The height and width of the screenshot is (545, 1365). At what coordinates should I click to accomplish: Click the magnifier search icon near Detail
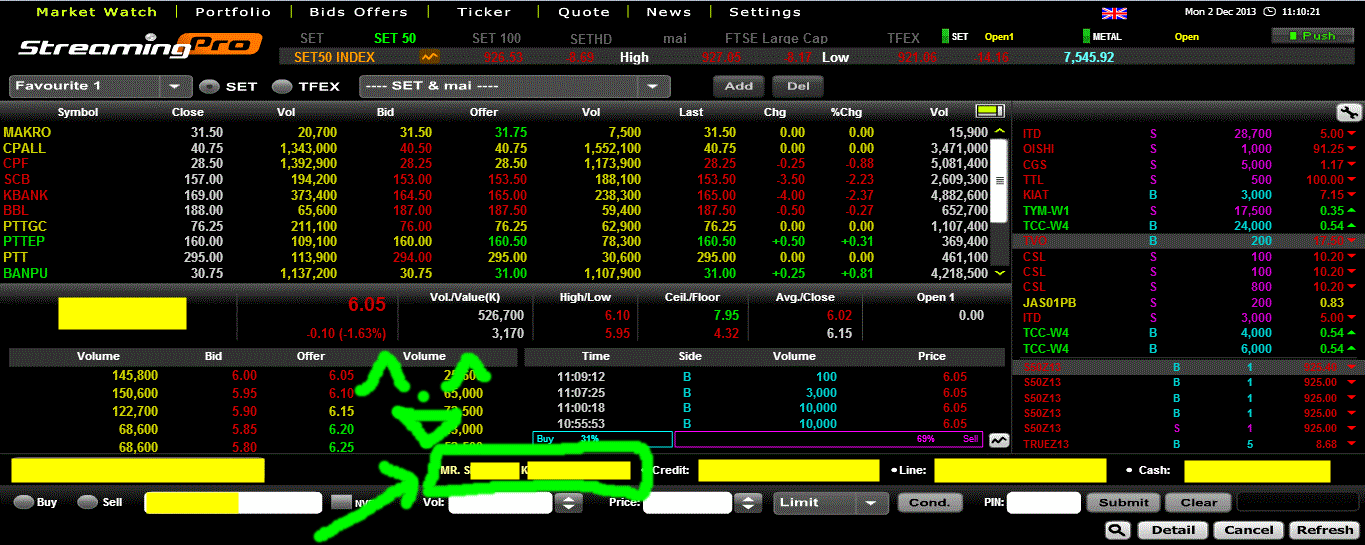[1118, 530]
